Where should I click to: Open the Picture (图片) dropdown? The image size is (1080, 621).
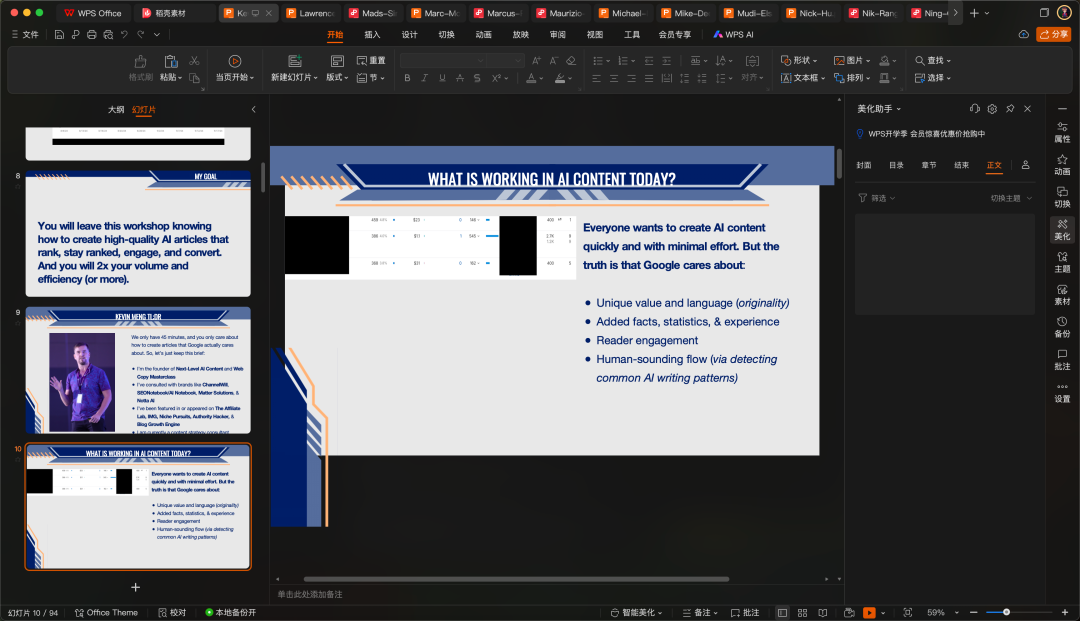point(852,61)
